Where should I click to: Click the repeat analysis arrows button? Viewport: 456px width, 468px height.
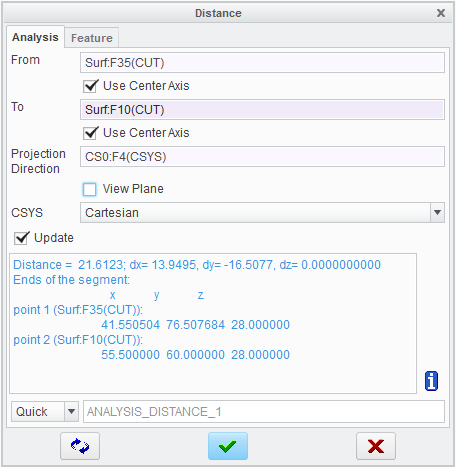tap(80, 446)
